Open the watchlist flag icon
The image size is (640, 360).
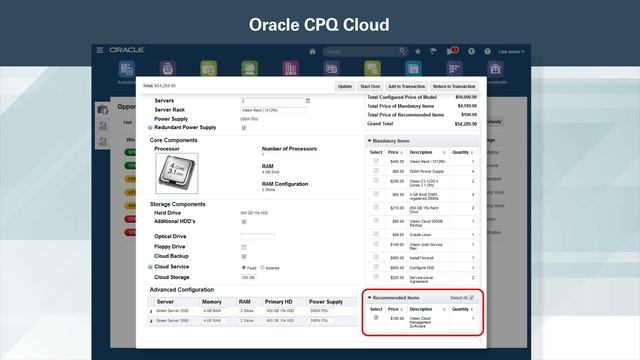pos(433,51)
